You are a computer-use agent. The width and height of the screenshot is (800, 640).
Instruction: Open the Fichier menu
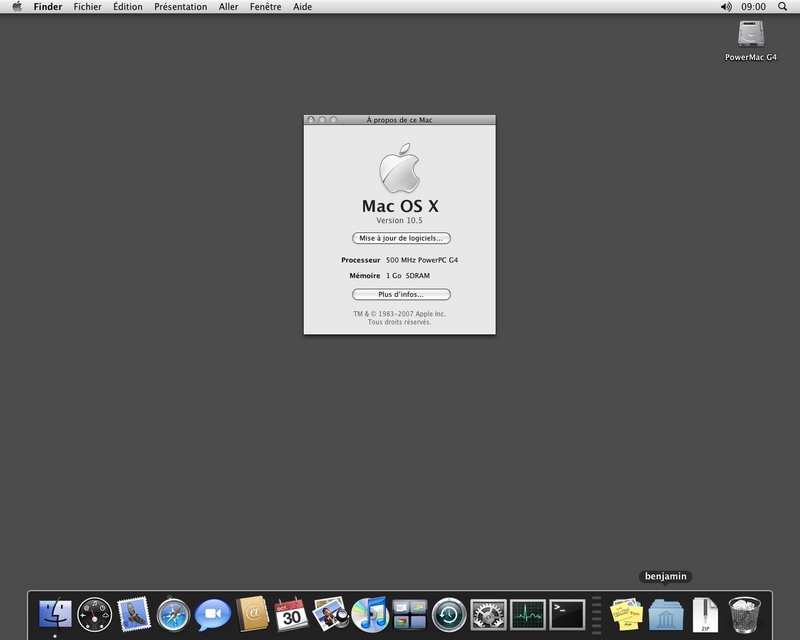click(87, 6)
